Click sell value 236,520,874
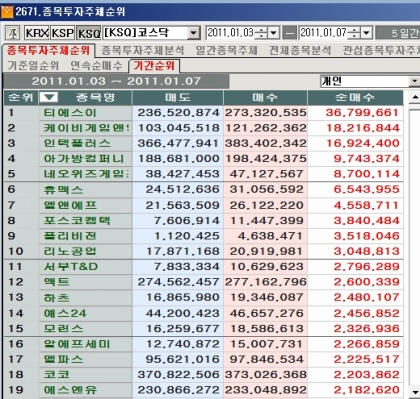 tap(179, 113)
